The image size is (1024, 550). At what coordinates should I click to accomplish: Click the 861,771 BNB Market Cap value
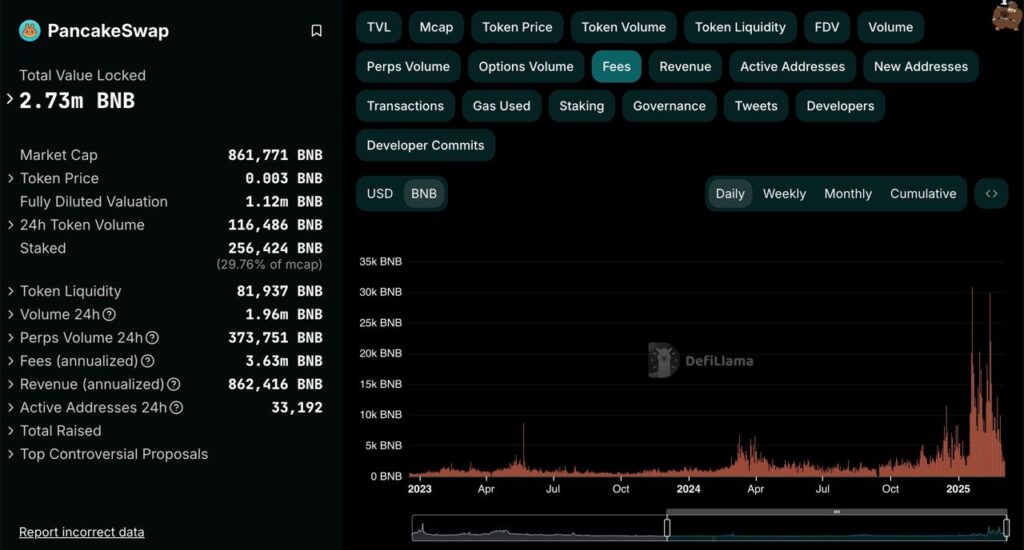click(275, 155)
